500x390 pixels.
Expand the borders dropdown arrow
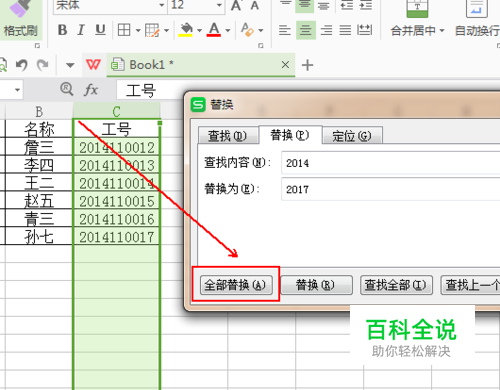click(x=138, y=31)
